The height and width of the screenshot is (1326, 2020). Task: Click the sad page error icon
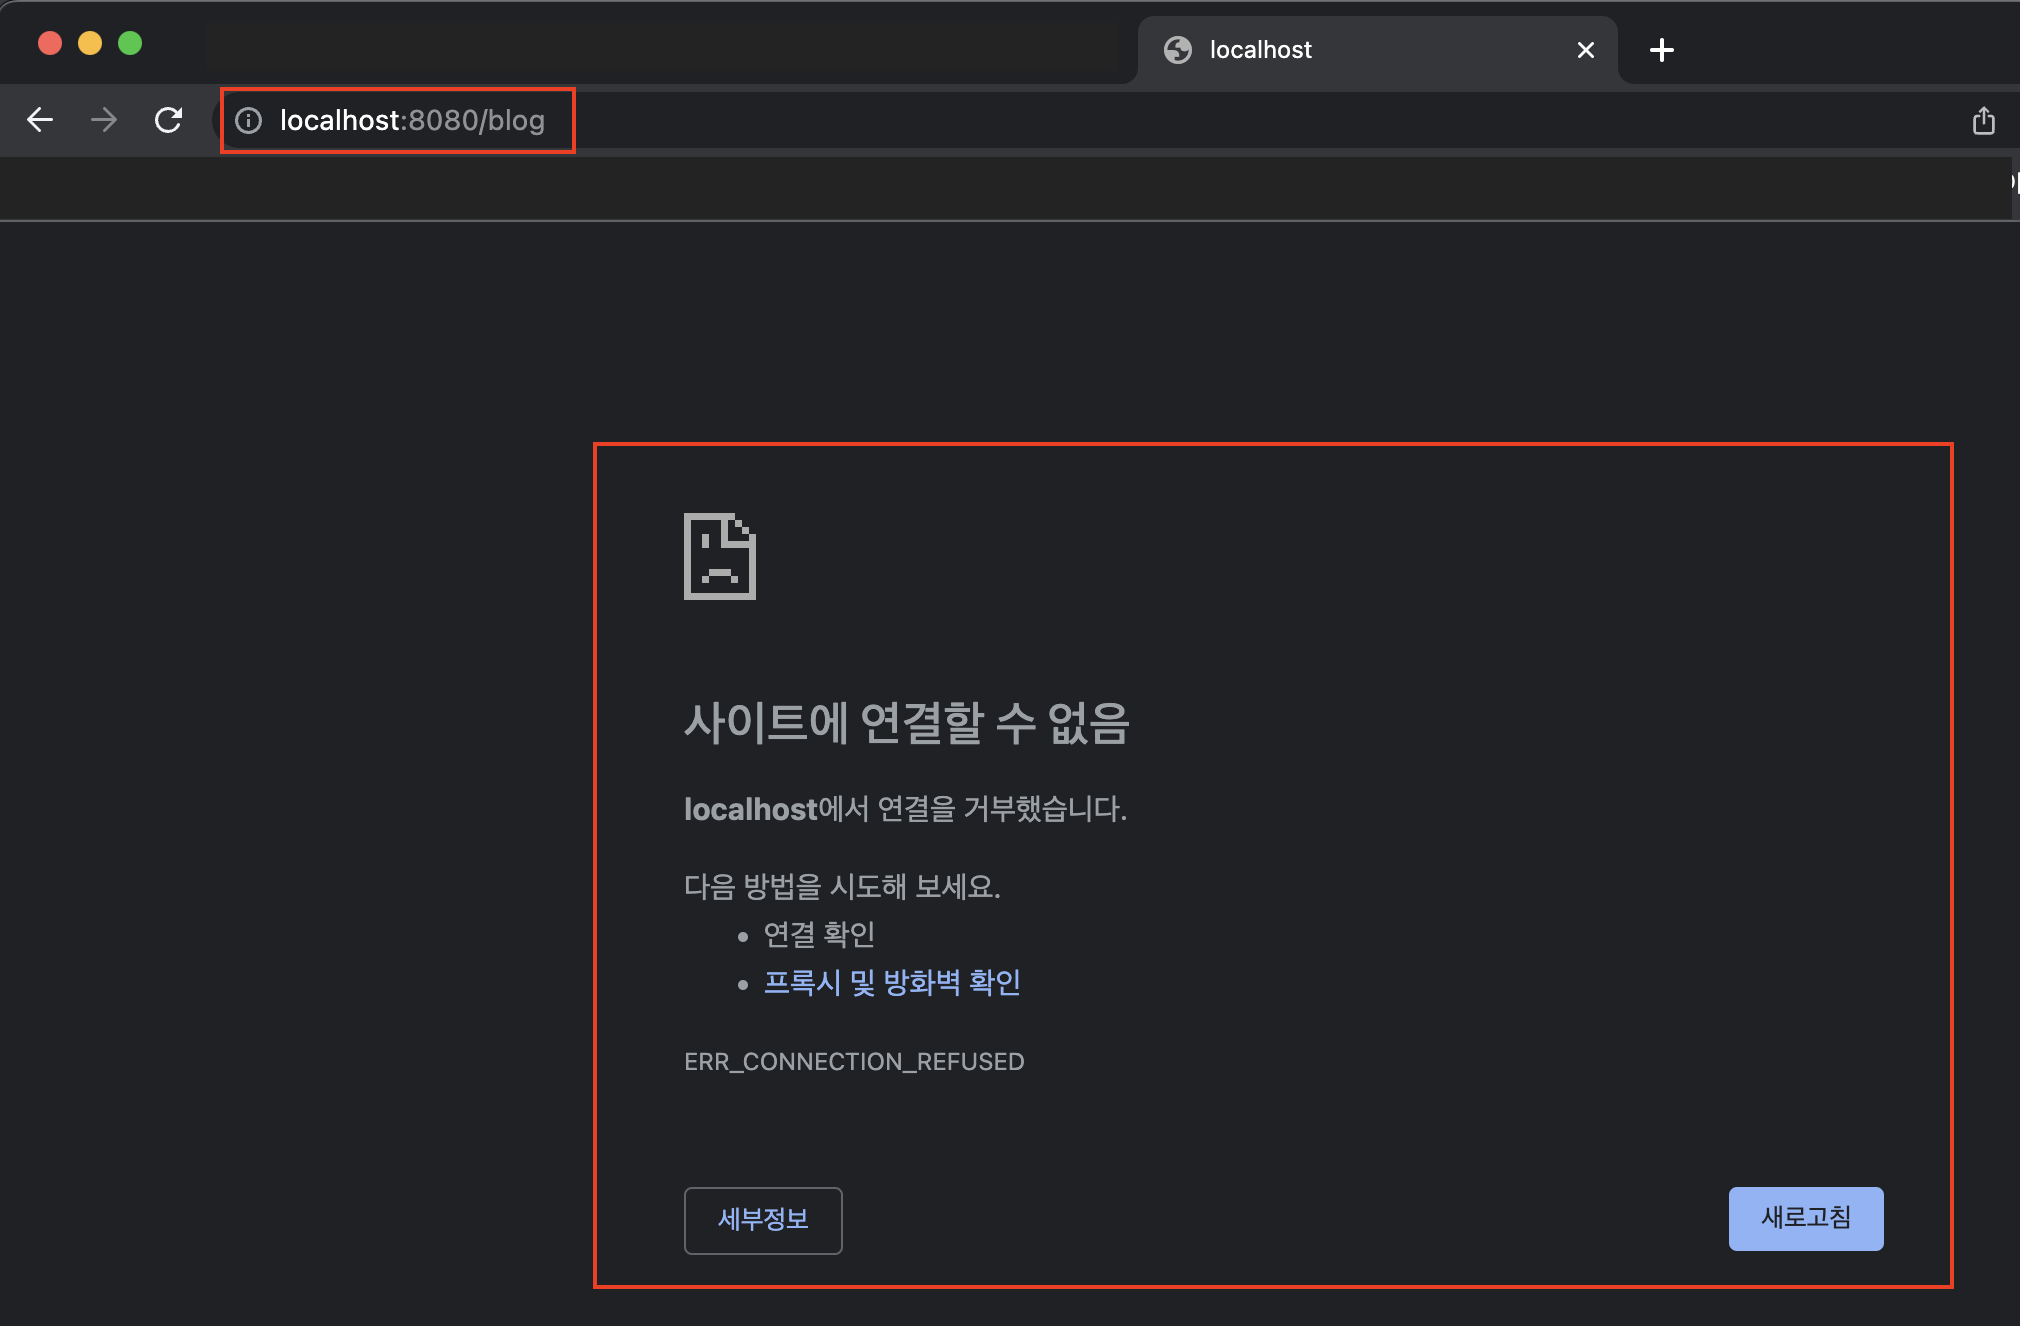tap(719, 556)
